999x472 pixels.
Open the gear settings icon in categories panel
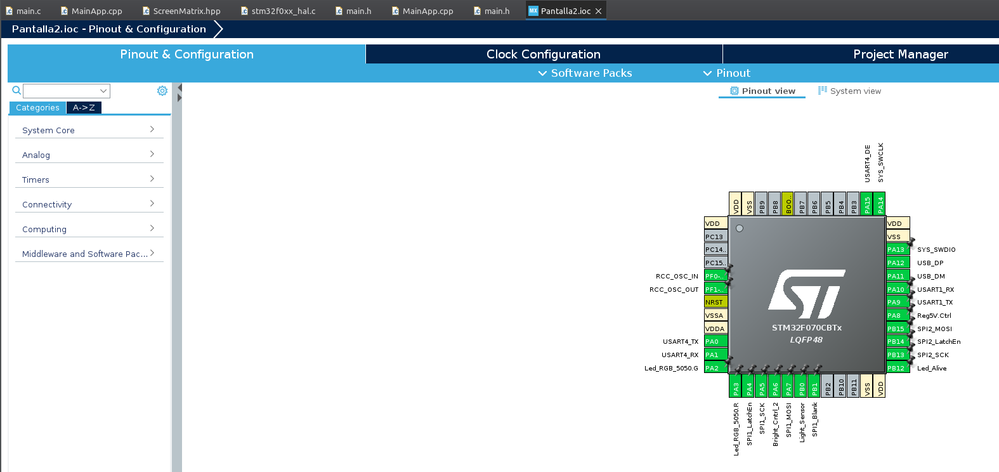(x=162, y=90)
